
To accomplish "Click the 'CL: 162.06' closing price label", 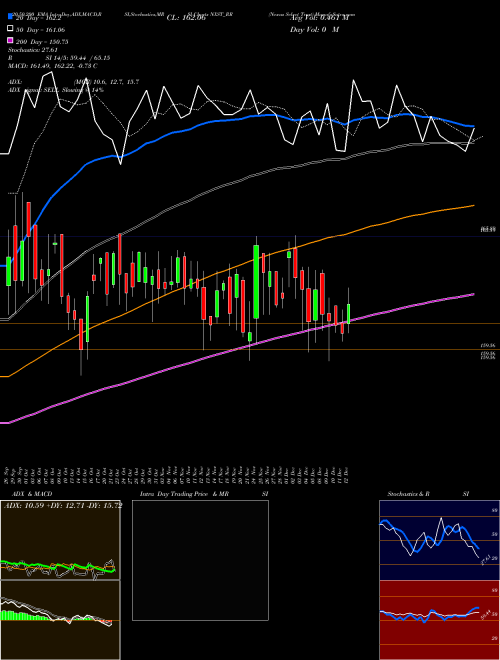I will [186, 18].
